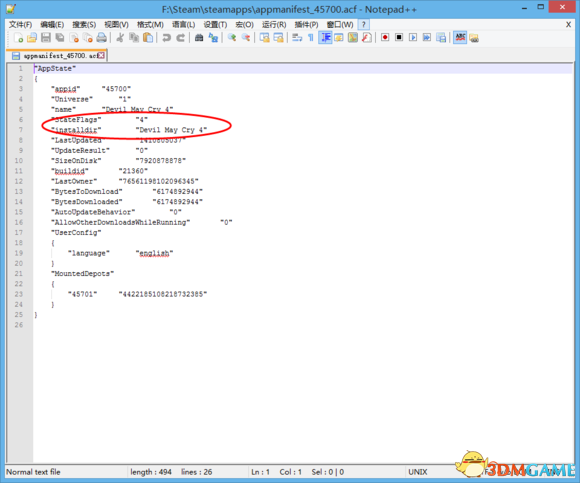
Task: Close the appmanifest_45700.acf tab
Action: [x=101, y=55]
